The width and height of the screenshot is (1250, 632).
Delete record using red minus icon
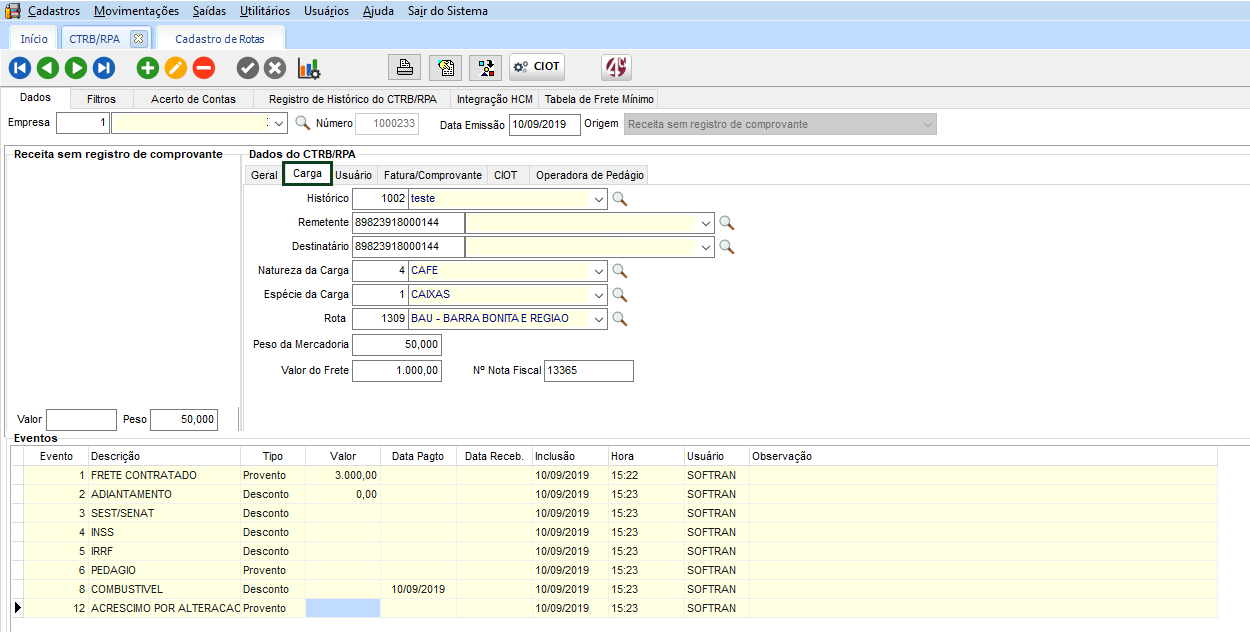[x=204, y=68]
